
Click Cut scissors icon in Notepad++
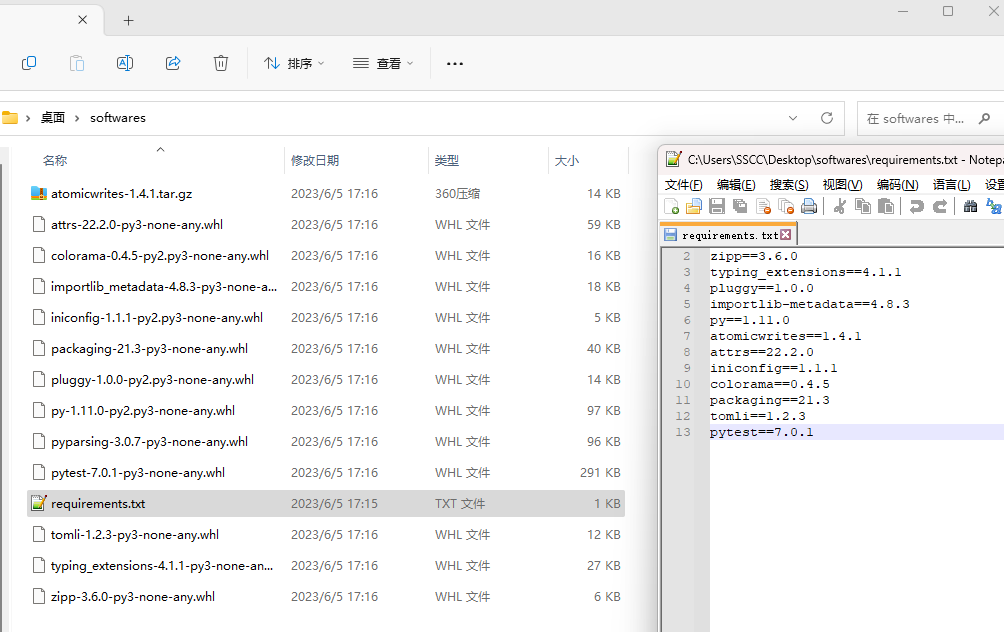pos(839,206)
